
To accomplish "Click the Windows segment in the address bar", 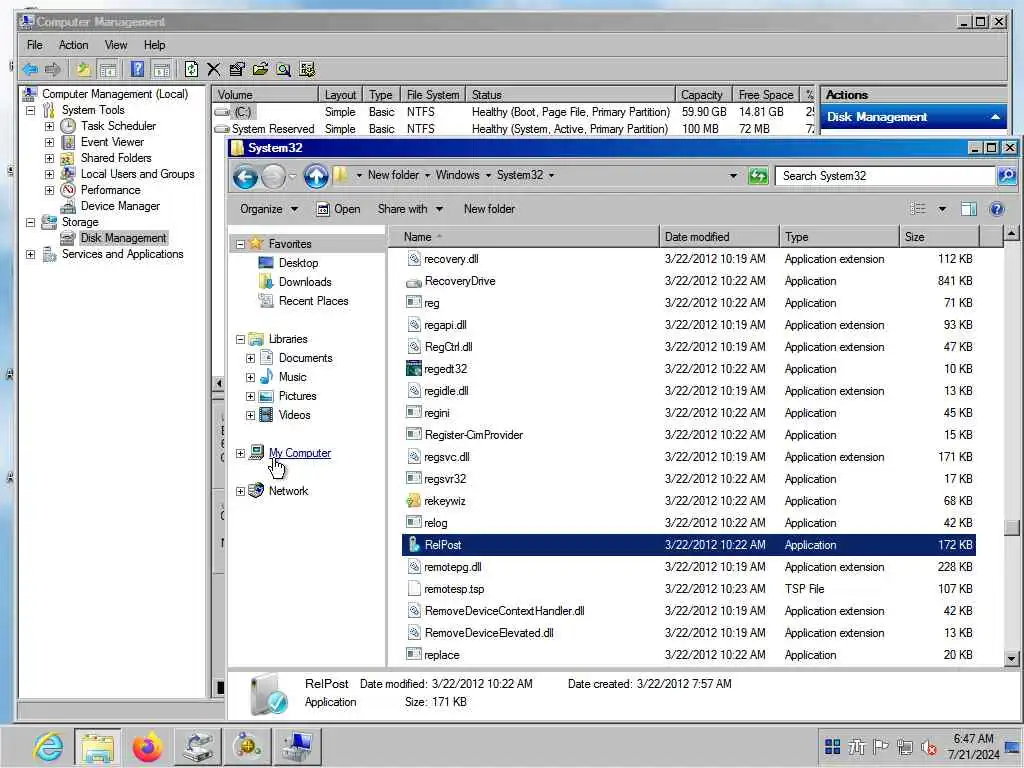I will tap(457, 175).
